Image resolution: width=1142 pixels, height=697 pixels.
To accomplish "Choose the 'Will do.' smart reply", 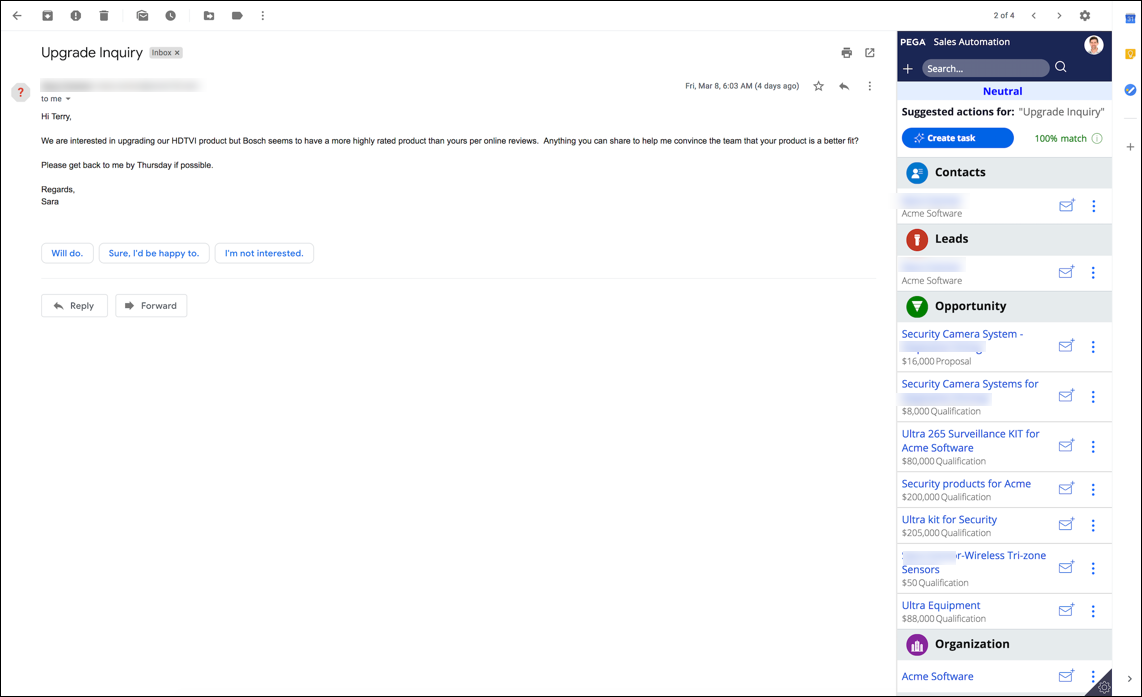I will (x=67, y=253).
